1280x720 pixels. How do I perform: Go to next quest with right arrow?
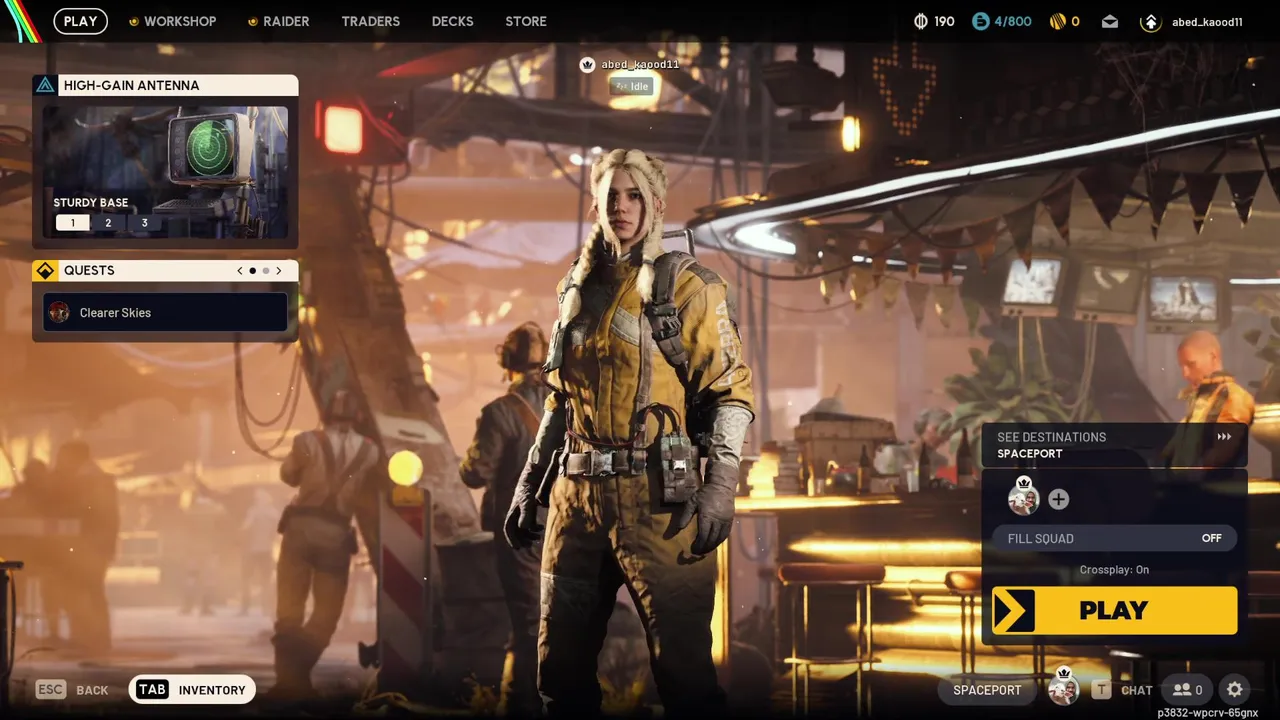pyautogui.click(x=279, y=270)
